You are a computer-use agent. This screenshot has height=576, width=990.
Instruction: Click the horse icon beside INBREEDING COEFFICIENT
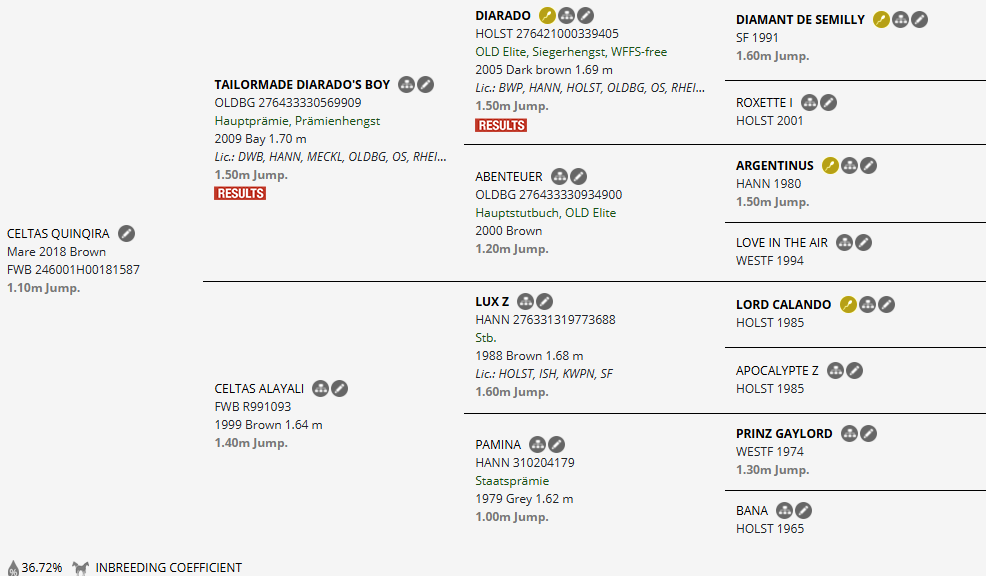point(80,568)
